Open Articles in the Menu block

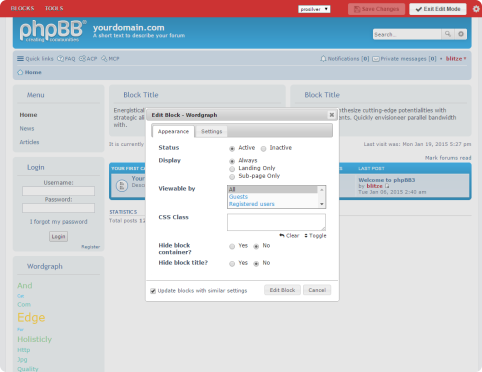29,142
